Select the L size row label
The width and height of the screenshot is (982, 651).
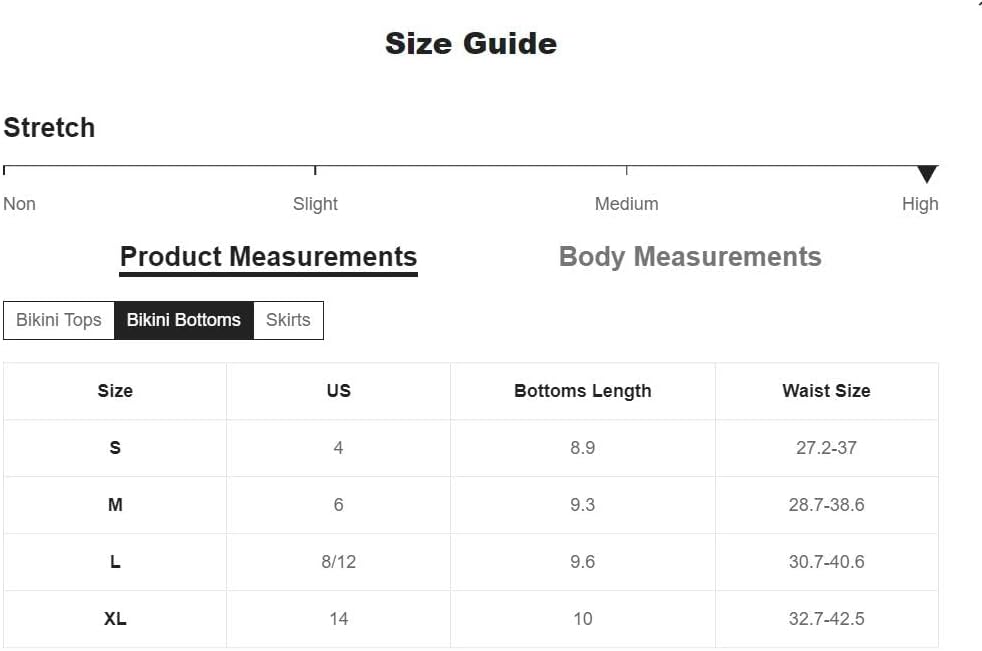[115, 562]
